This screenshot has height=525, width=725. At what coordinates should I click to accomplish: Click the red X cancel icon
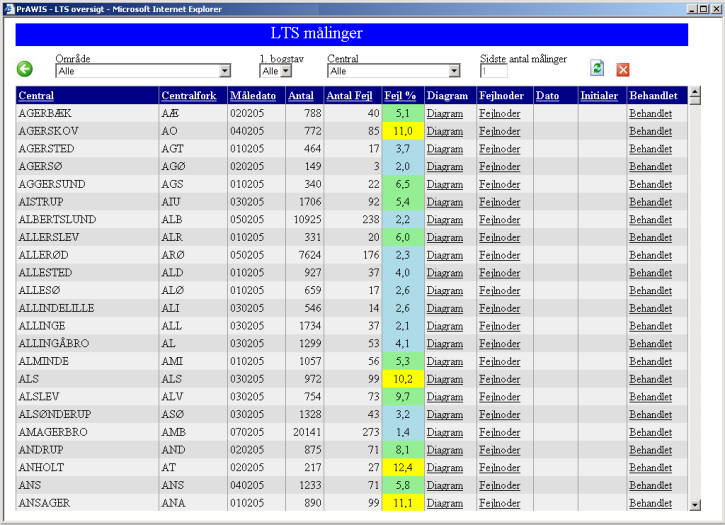pyautogui.click(x=623, y=69)
